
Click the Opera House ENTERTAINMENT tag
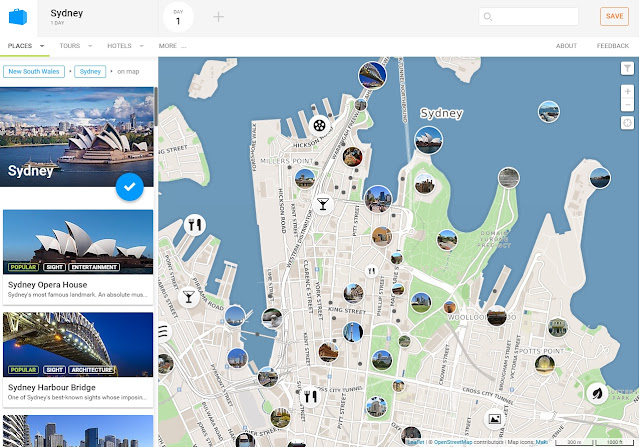coord(94,267)
